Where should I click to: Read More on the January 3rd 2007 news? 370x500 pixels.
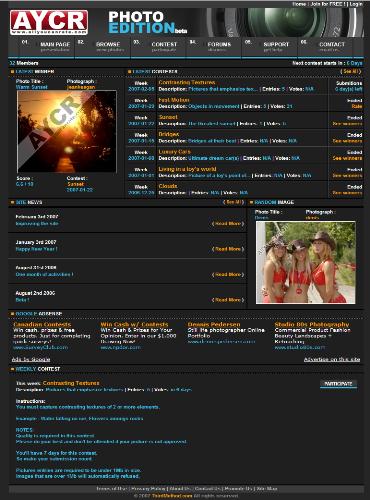point(228,249)
